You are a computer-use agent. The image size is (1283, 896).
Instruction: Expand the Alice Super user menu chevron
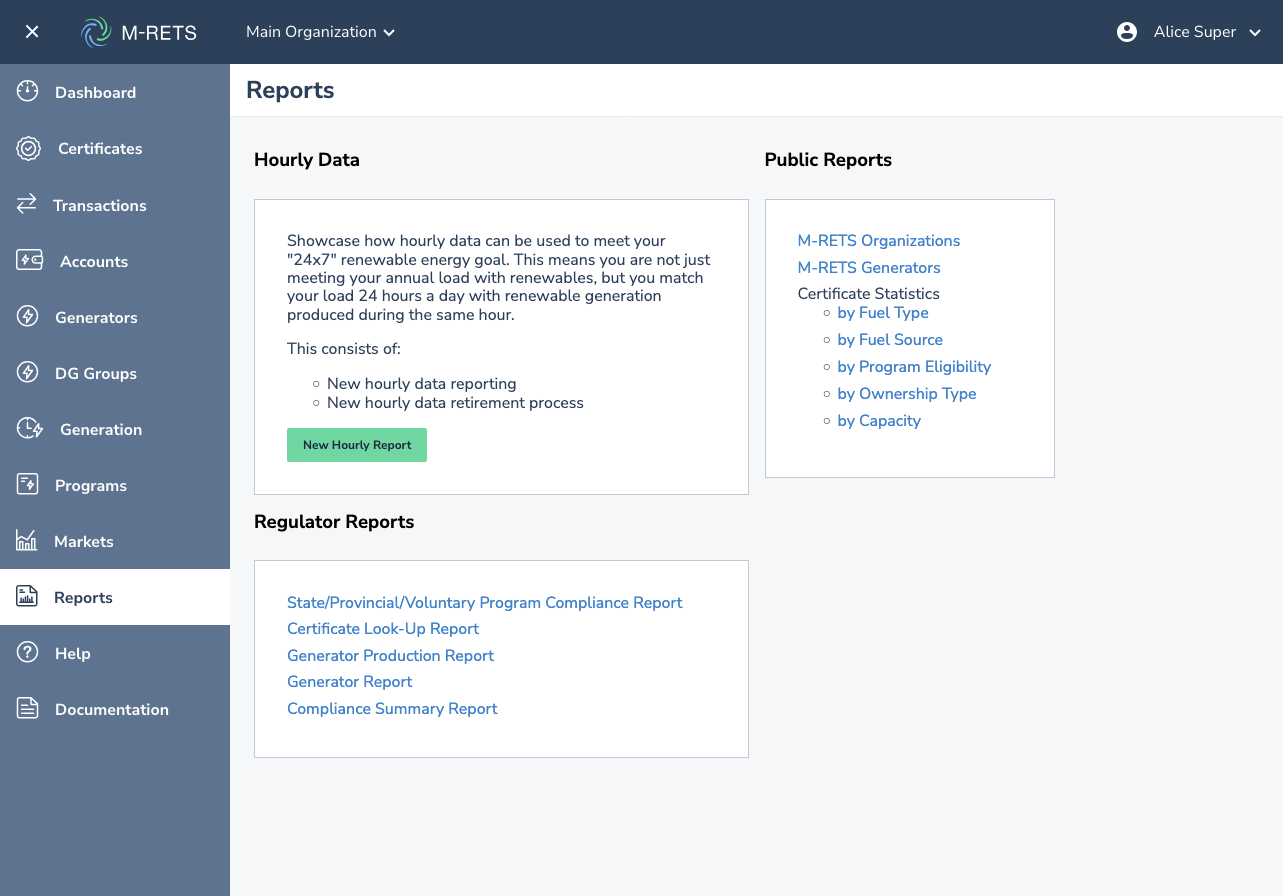1256,33
